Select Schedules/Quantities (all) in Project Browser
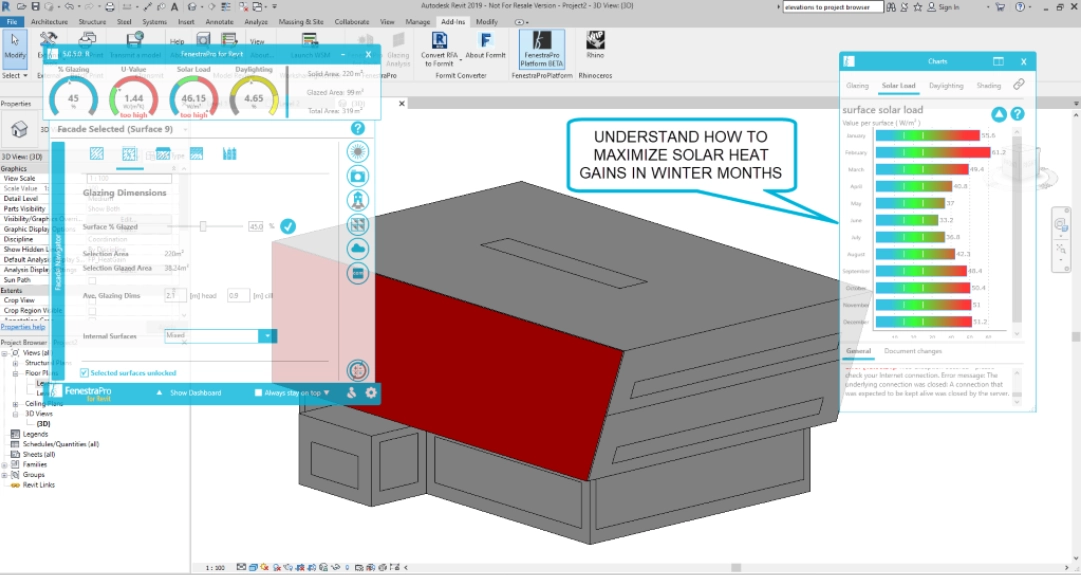1083x575 pixels. 61,445
